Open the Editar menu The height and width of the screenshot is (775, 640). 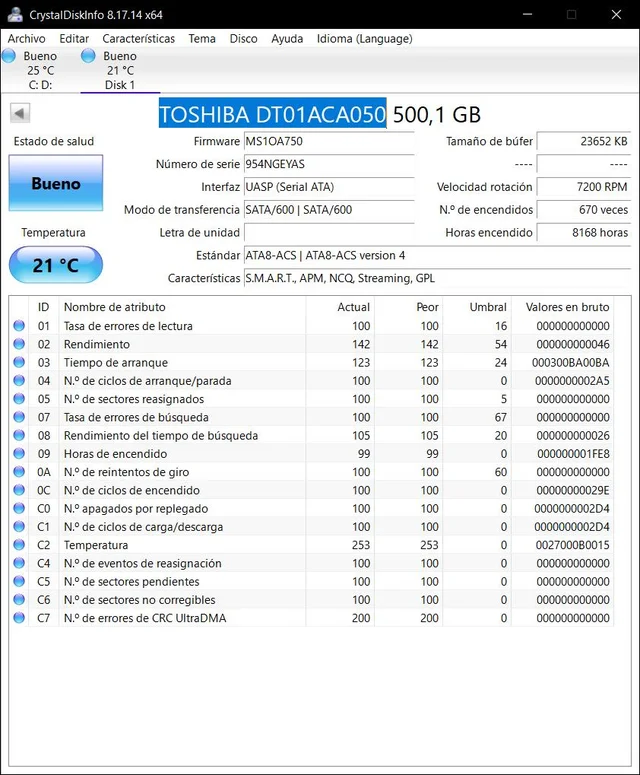(74, 39)
